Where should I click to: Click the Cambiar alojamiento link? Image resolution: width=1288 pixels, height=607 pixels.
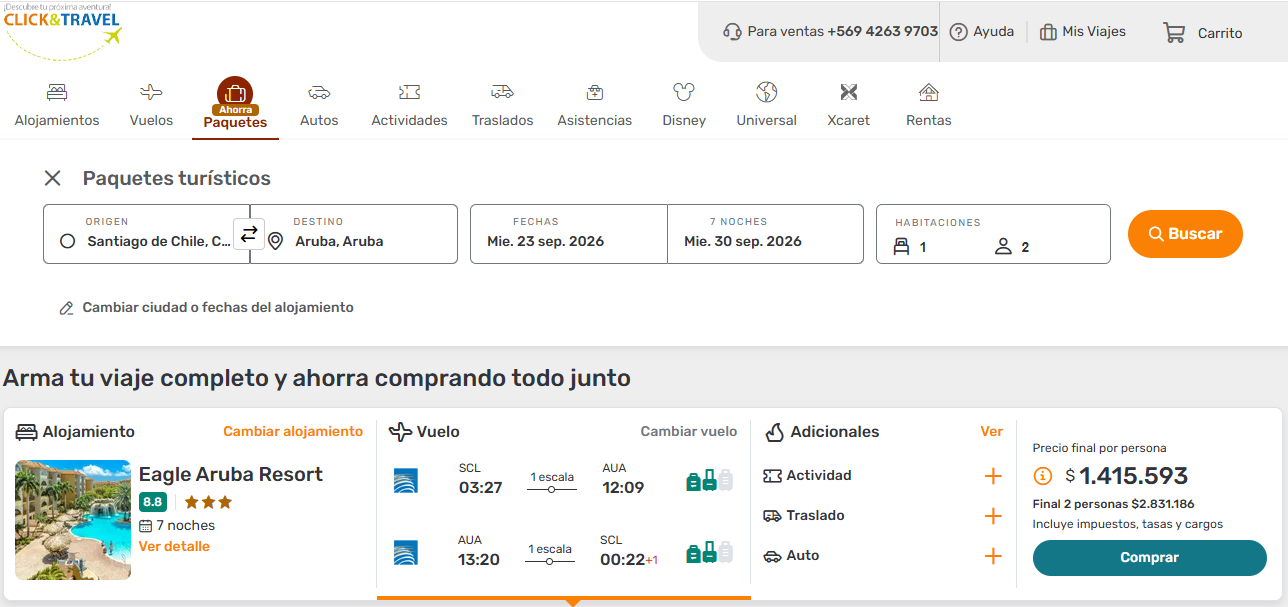293,432
